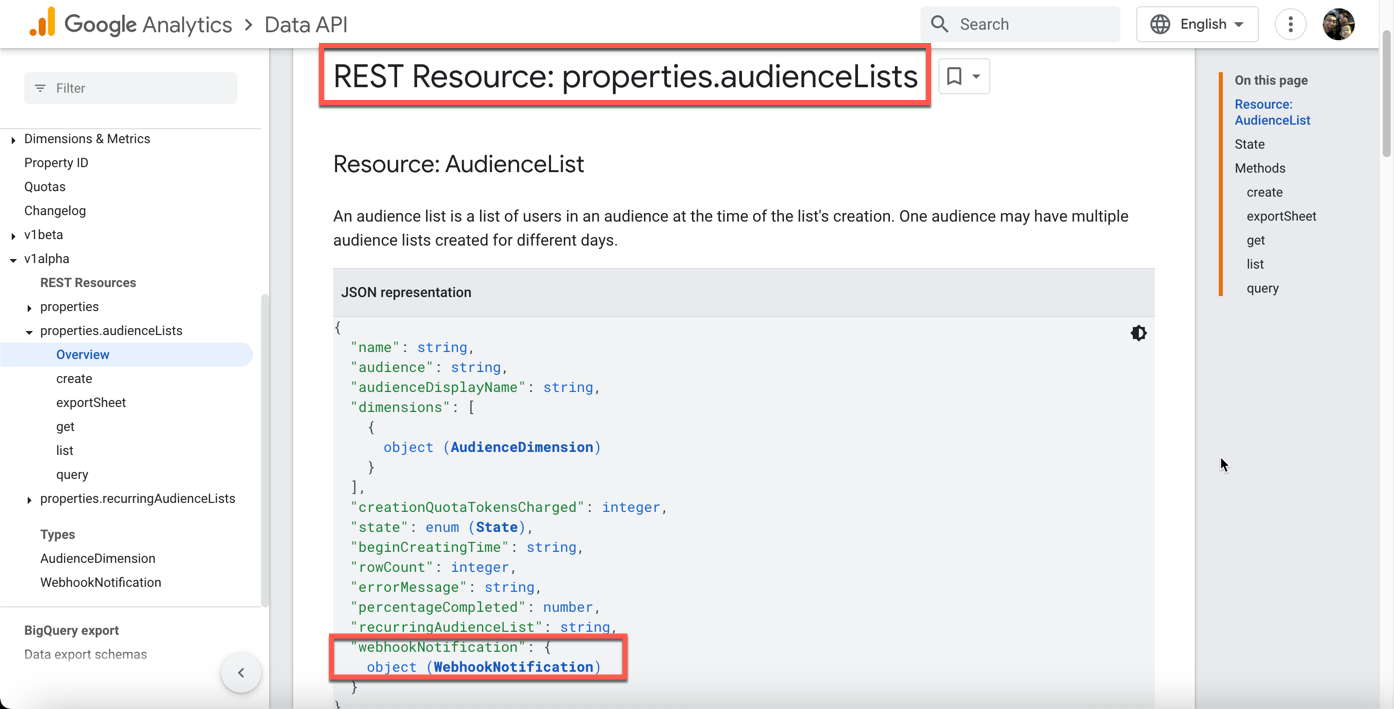1394x709 pixels.
Task: Open the bookmark dropdown arrow
Action: 976,77
